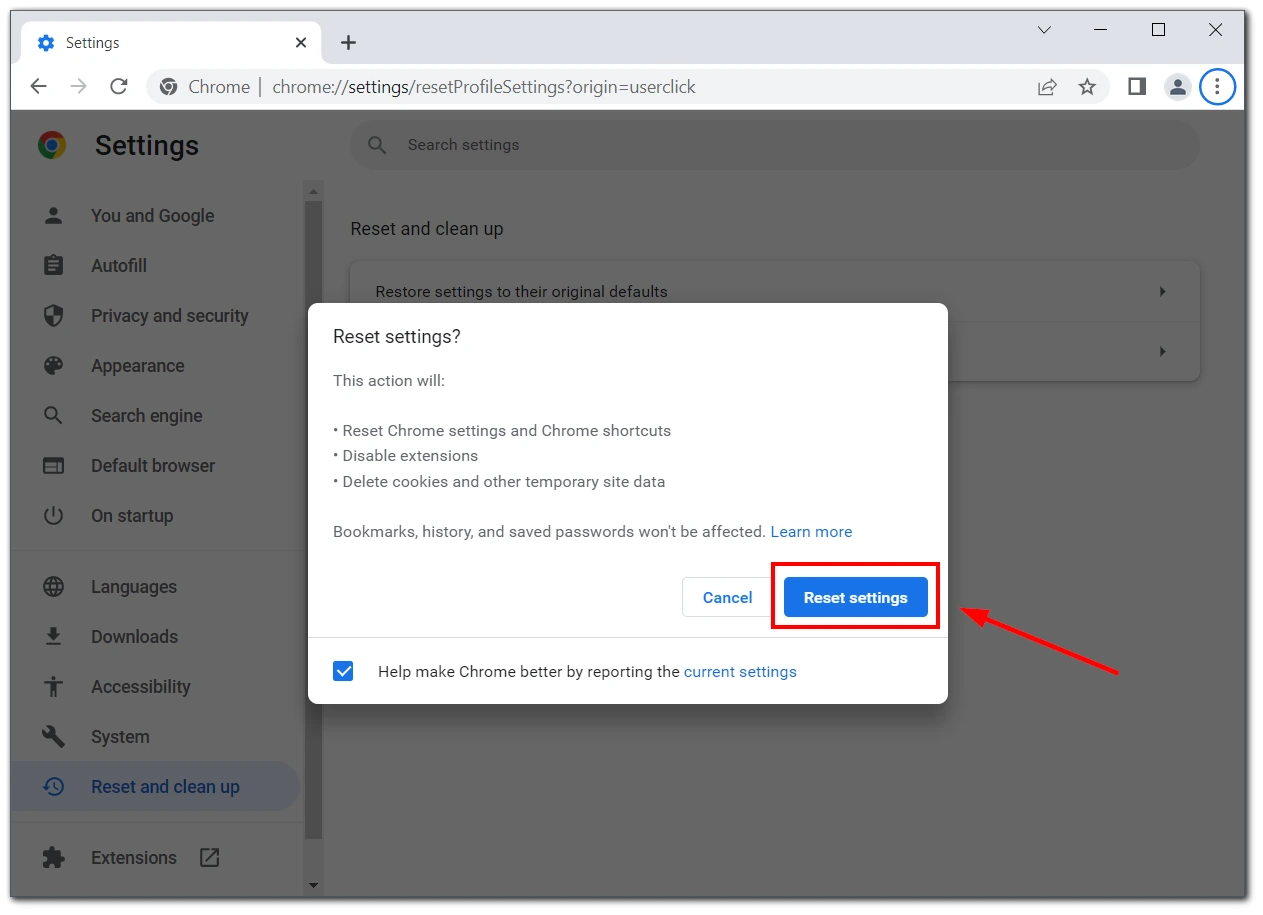Cancel the reset settings dialog
The width and height of the screenshot is (1263, 915).
point(727,597)
